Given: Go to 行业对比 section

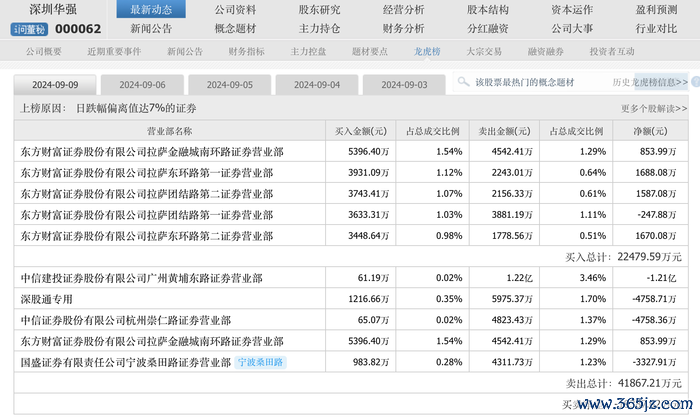Looking at the screenshot, I should coord(656,29).
